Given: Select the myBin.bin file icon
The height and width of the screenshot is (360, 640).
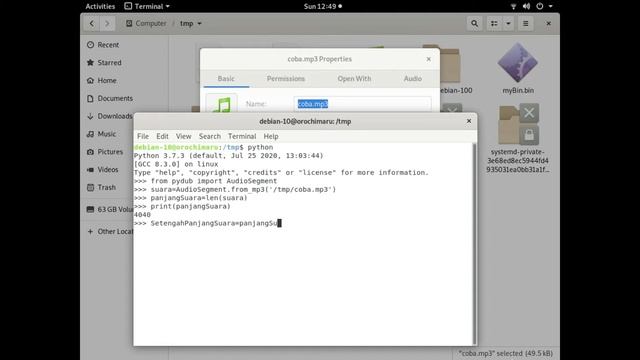Looking at the screenshot, I should [x=518, y=62].
